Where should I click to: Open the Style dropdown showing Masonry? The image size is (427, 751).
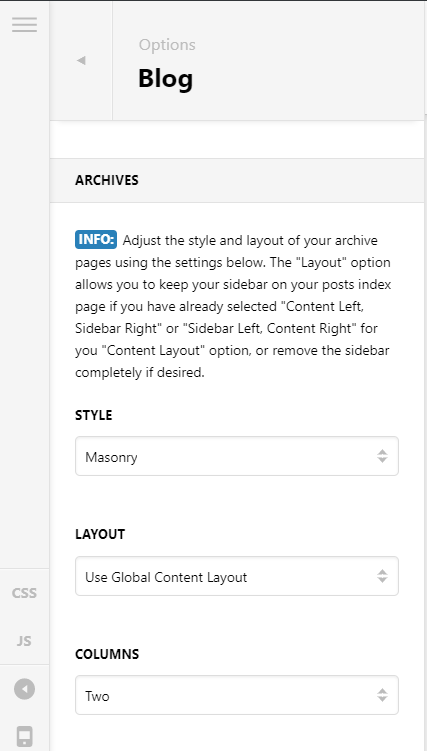pyautogui.click(x=237, y=456)
